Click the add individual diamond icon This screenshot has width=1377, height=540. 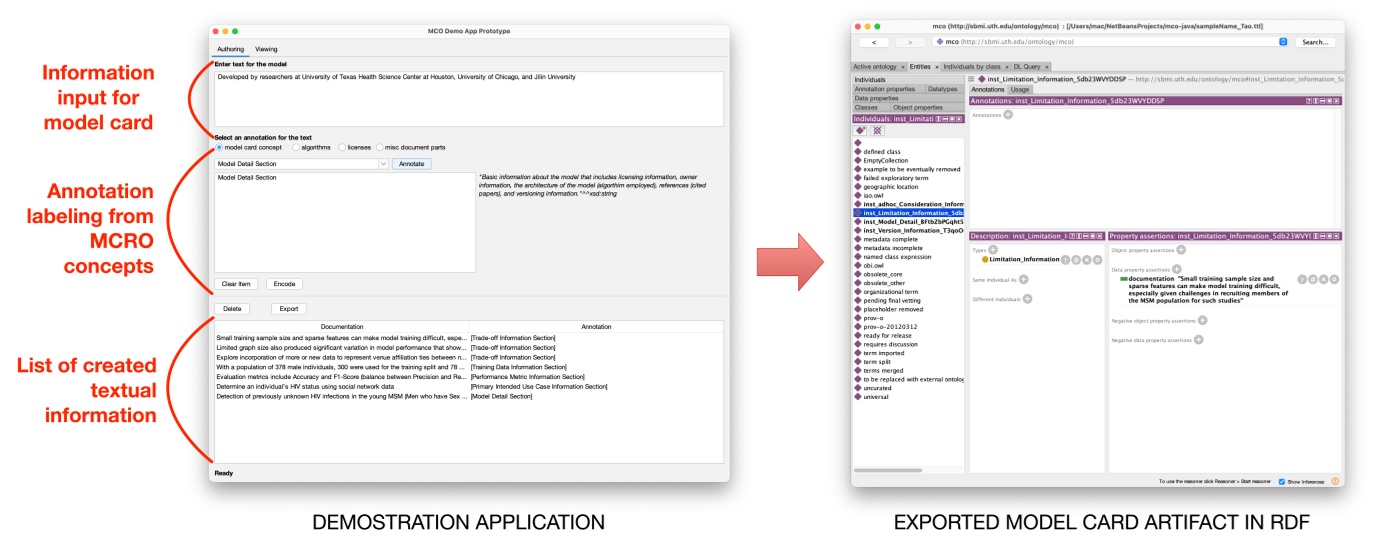coord(860,130)
